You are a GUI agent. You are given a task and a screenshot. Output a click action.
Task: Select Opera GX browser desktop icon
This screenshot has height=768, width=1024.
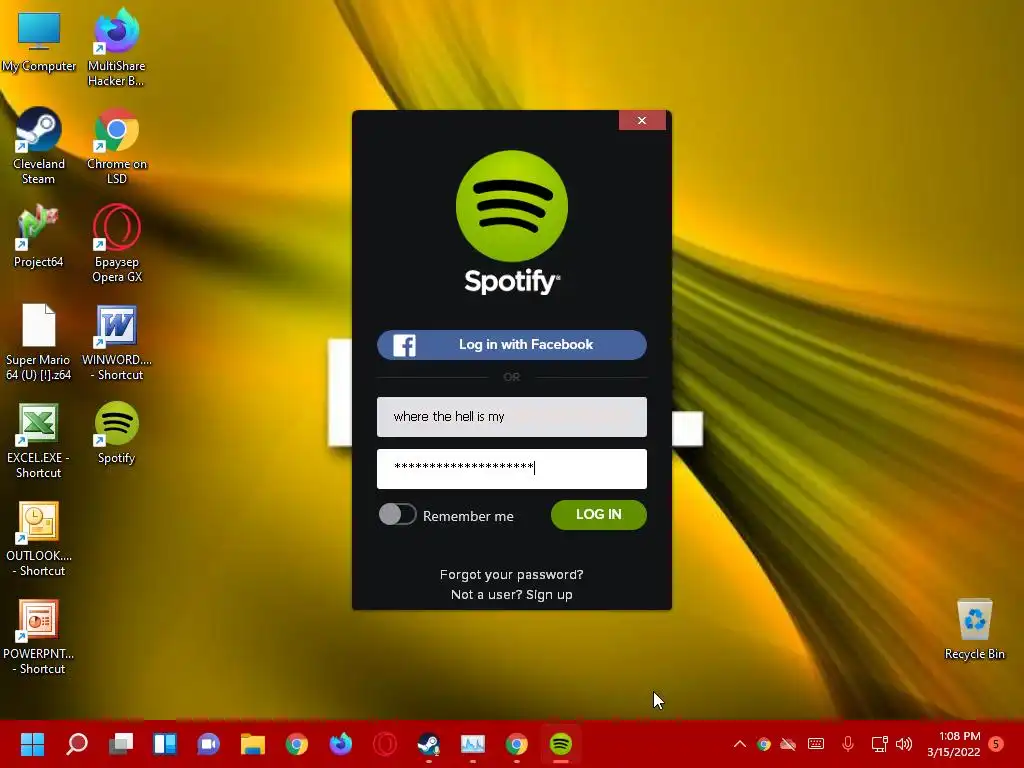pos(117,243)
